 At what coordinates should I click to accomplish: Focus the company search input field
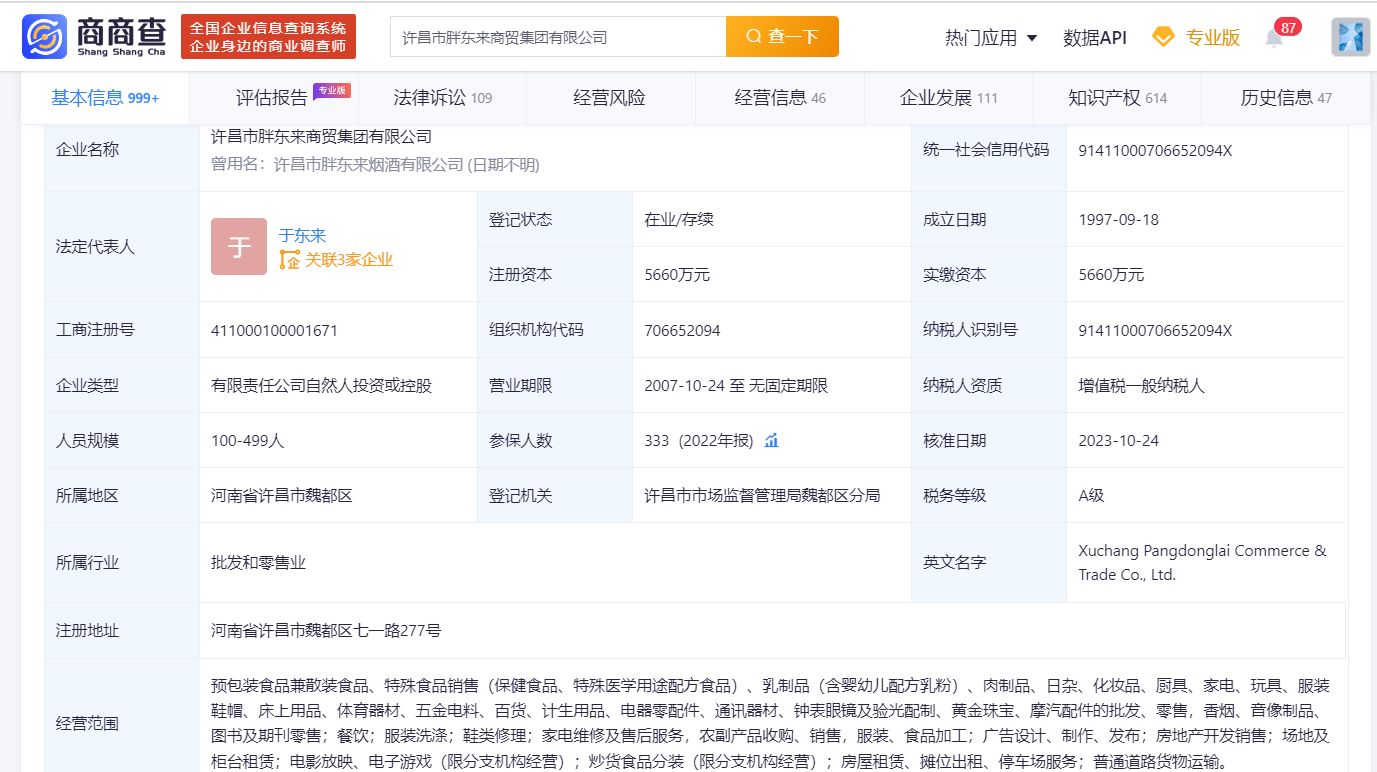tap(558, 37)
